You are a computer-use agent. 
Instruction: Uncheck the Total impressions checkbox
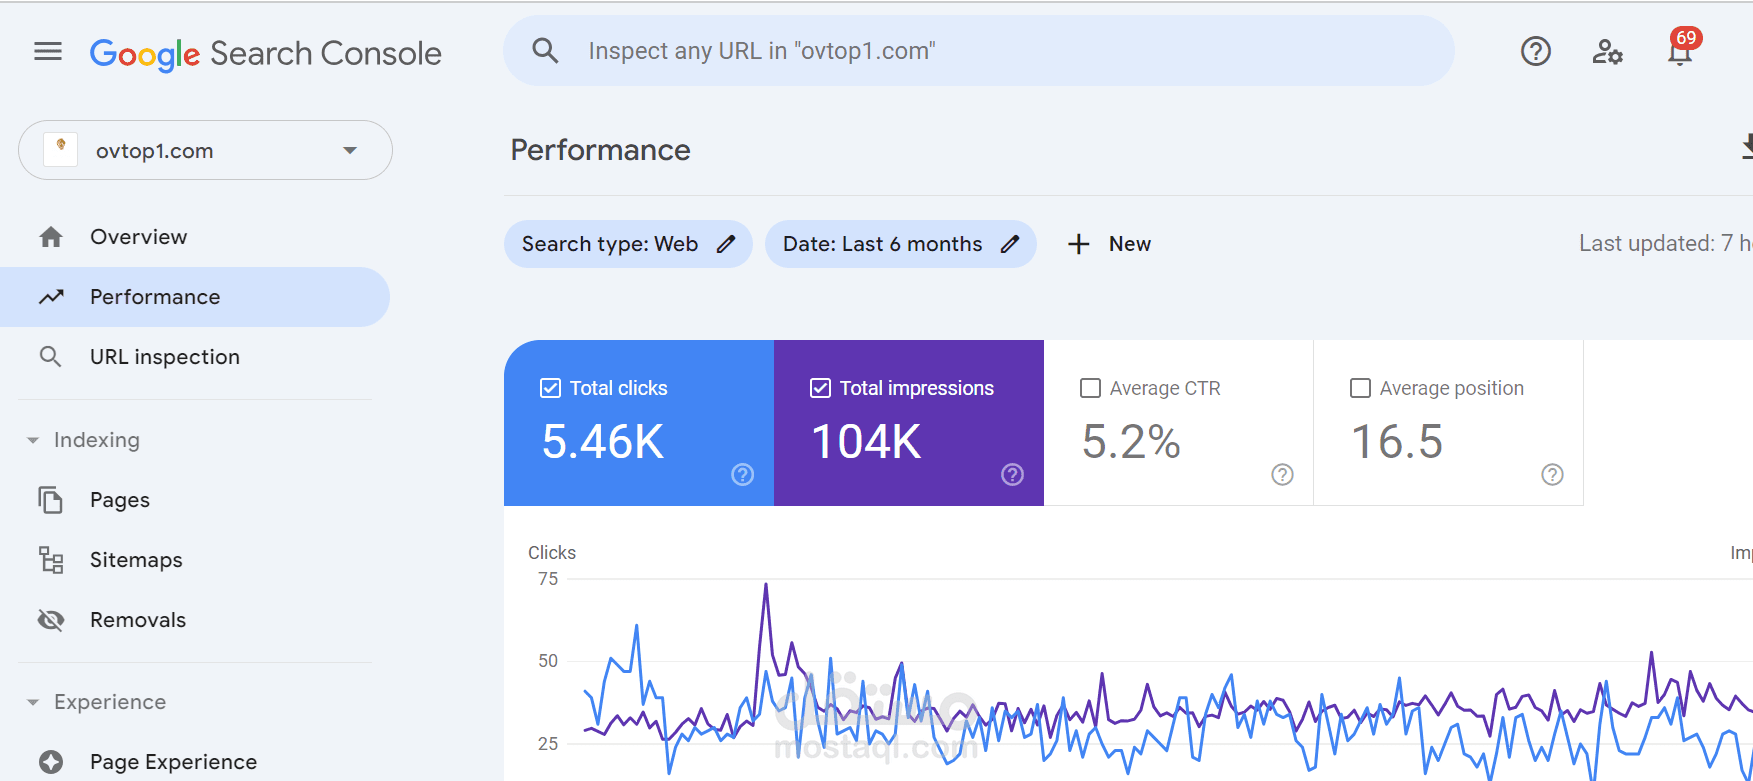pyautogui.click(x=820, y=388)
